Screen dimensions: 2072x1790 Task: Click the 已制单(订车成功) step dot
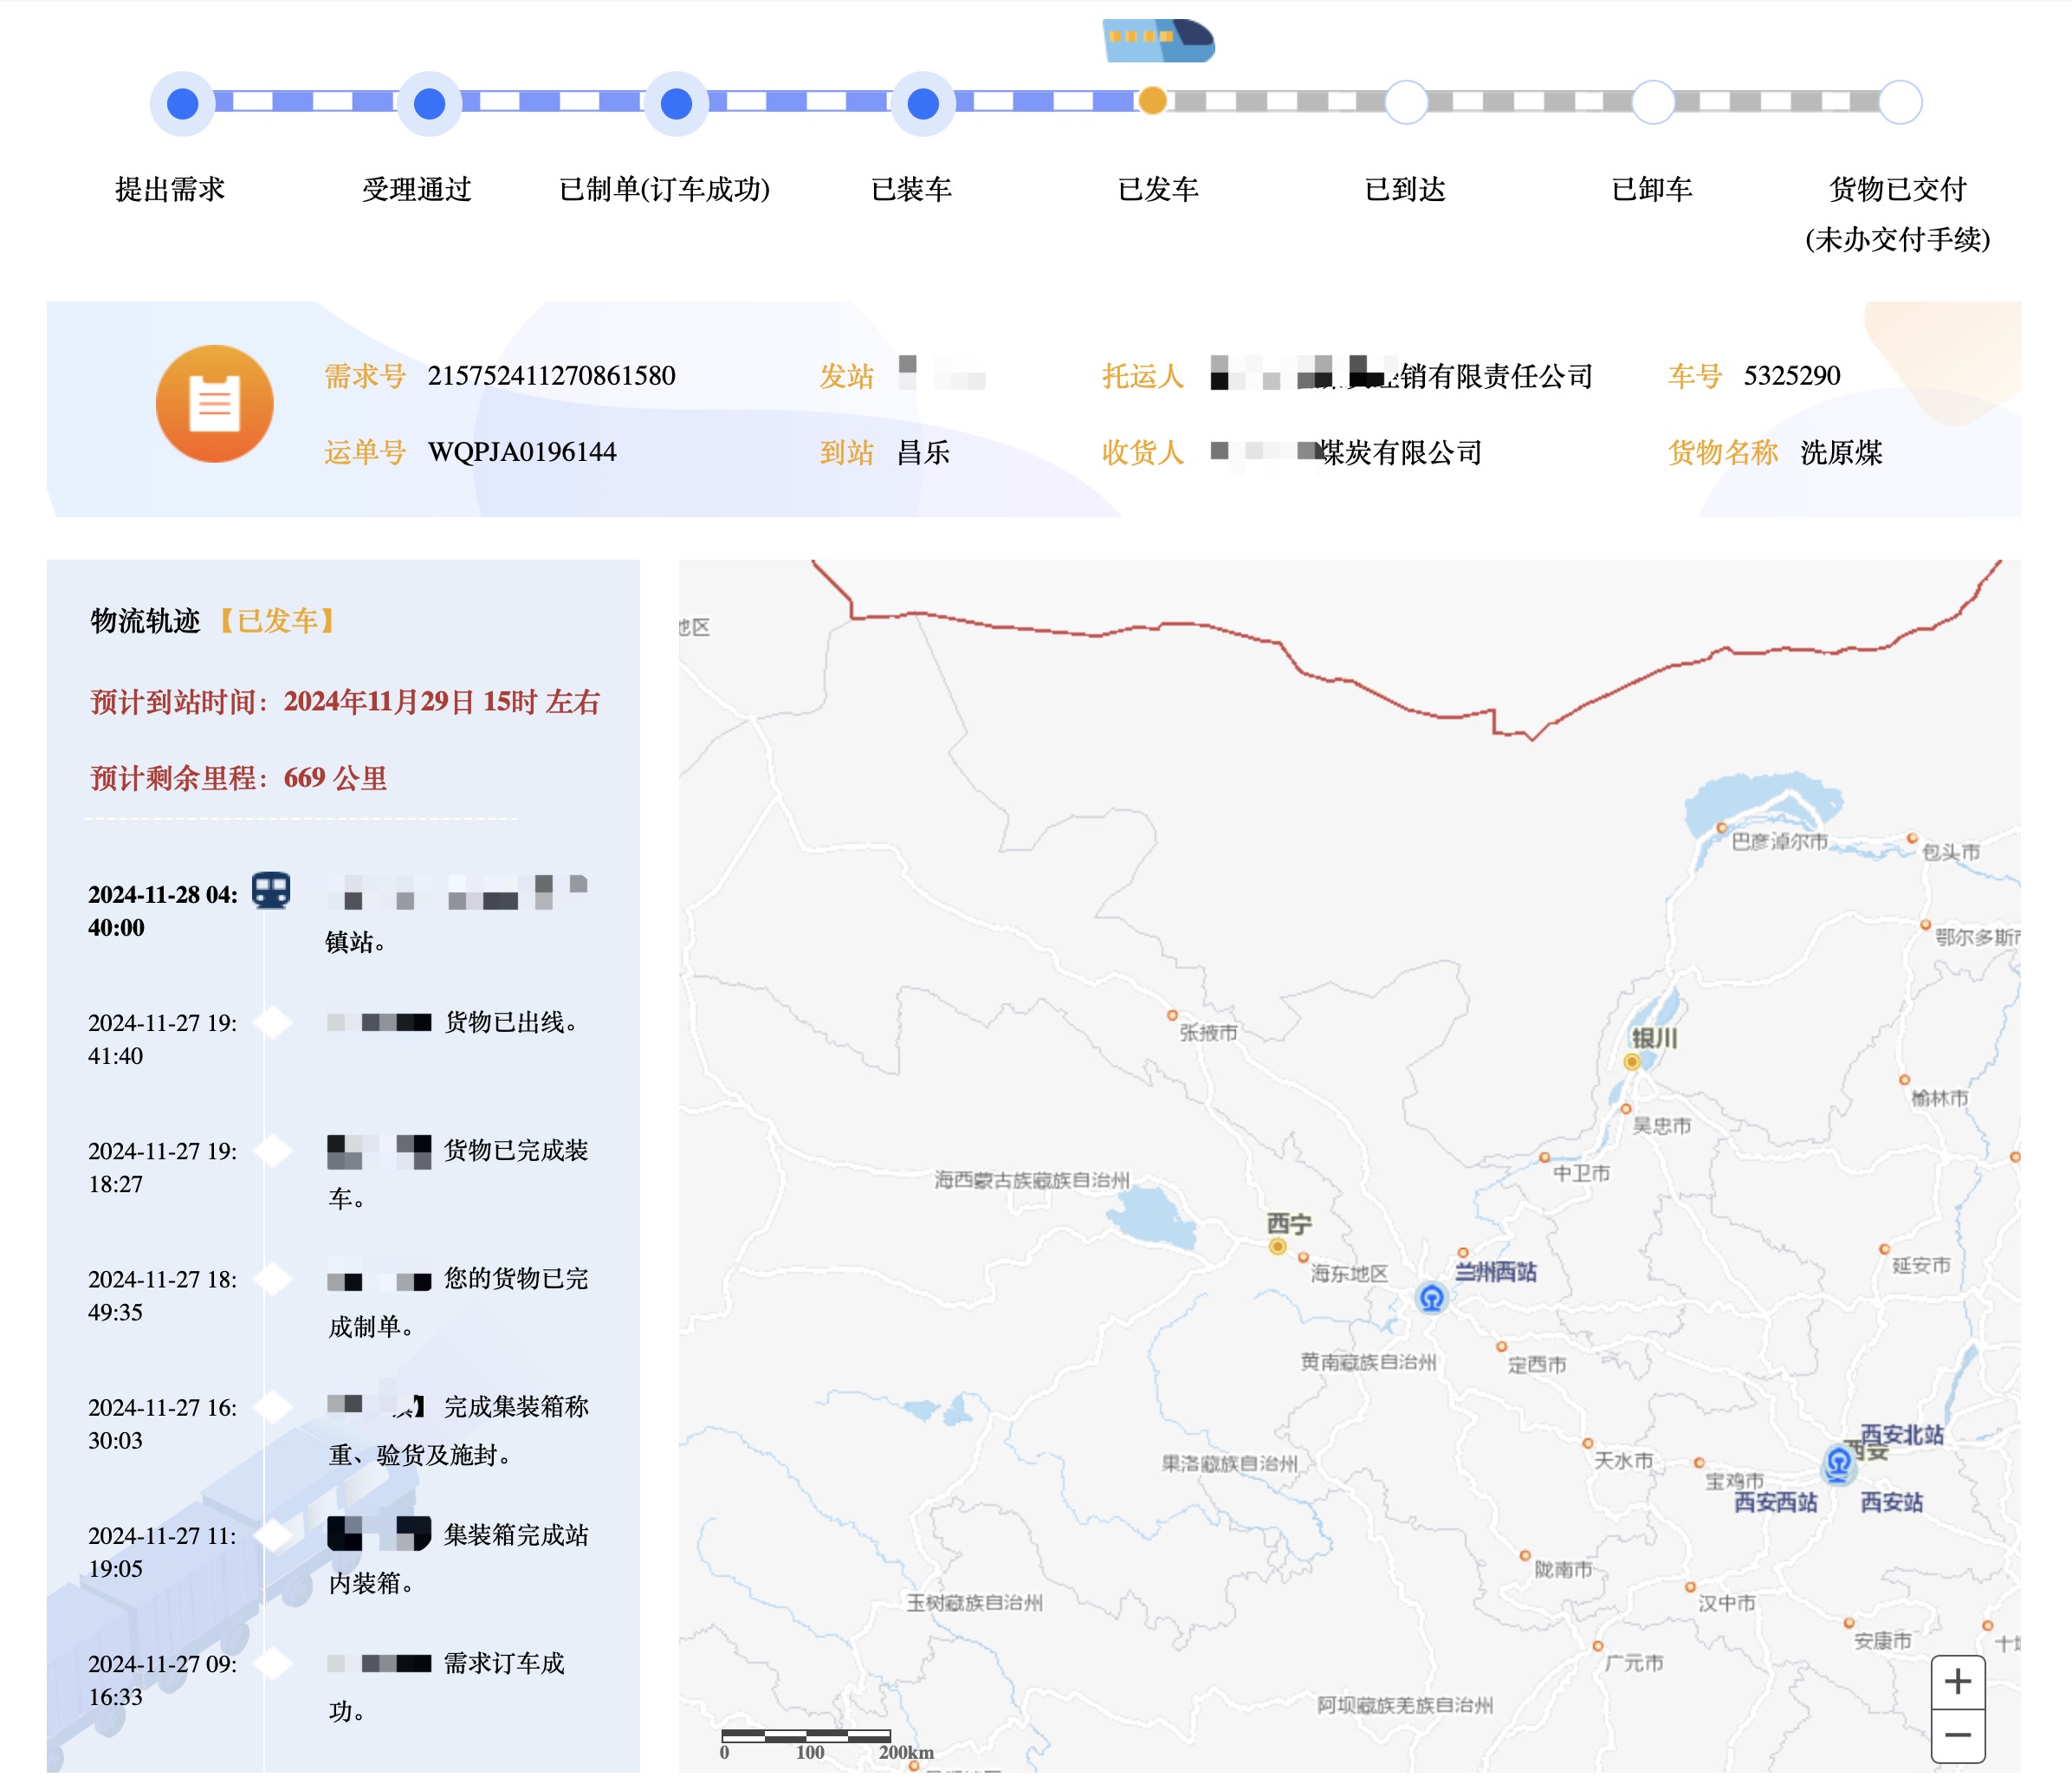pyautogui.click(x=676, y=103)
